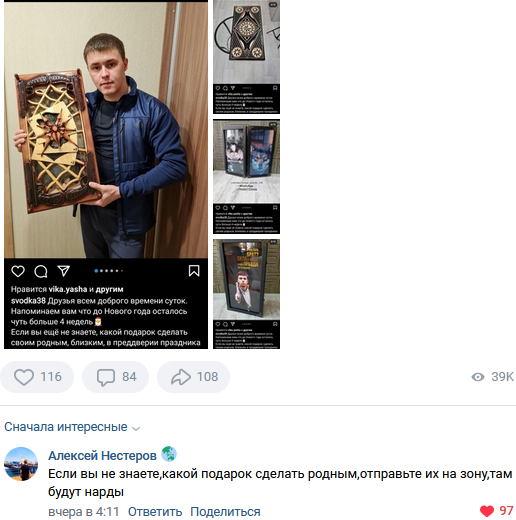Viewport: 516px width, 520px height.
Task: Click the 39K views eye icon
Action: tap(478, 377)
